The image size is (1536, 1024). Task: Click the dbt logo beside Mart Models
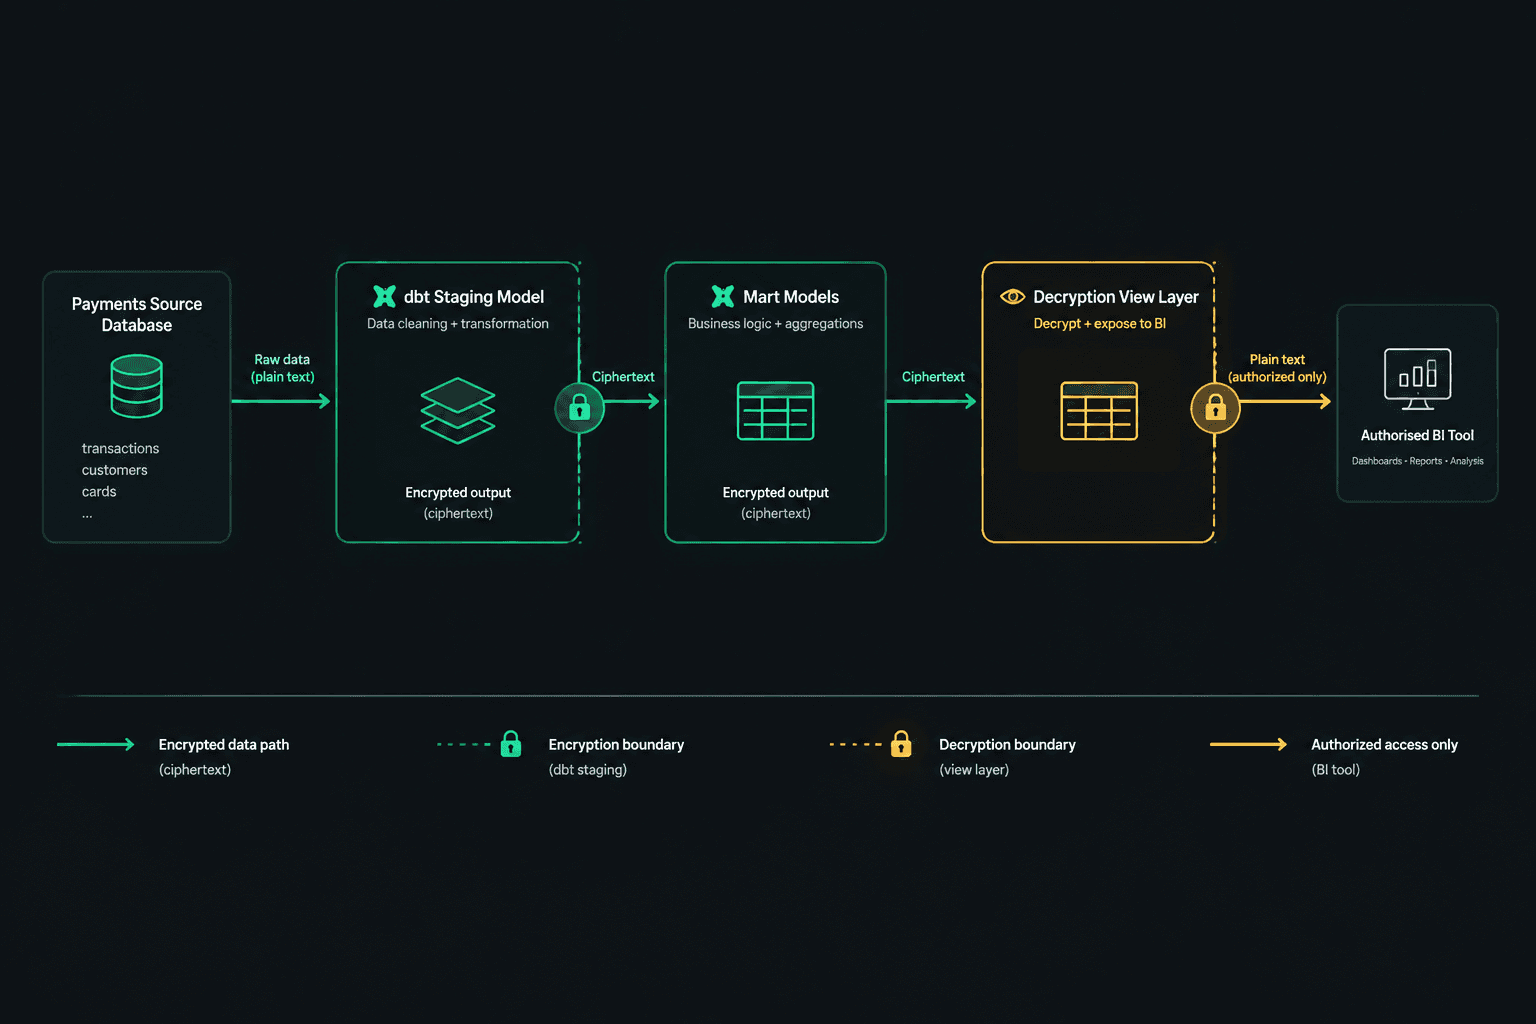[723, 296]
